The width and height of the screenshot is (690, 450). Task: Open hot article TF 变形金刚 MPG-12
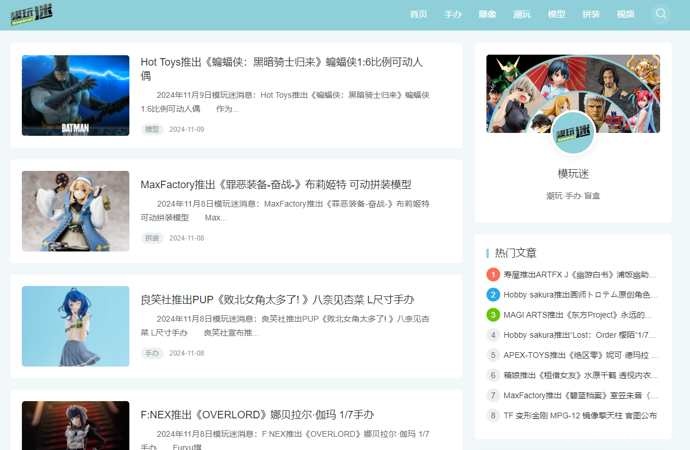579,415
